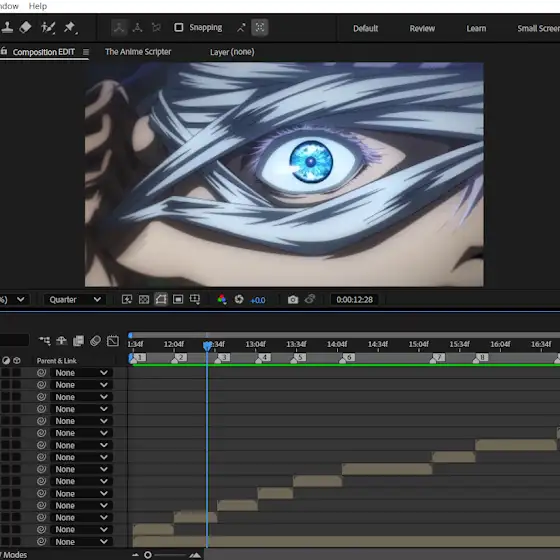
Task: Select the Roto Brush tool
Action: [48, 28]
